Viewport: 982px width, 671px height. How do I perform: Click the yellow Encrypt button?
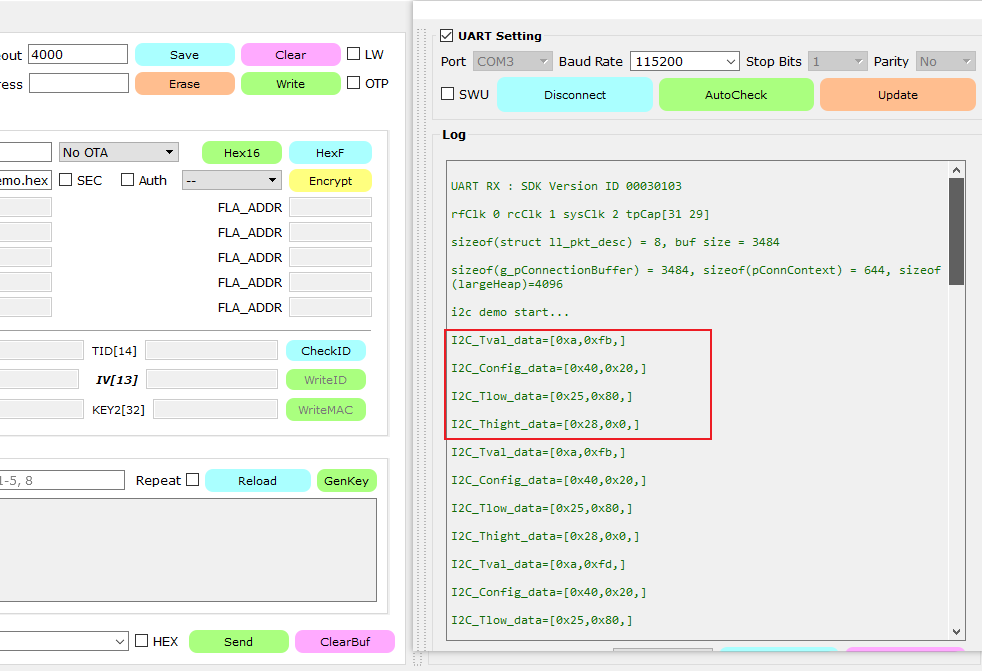click(x=330, y=181)
